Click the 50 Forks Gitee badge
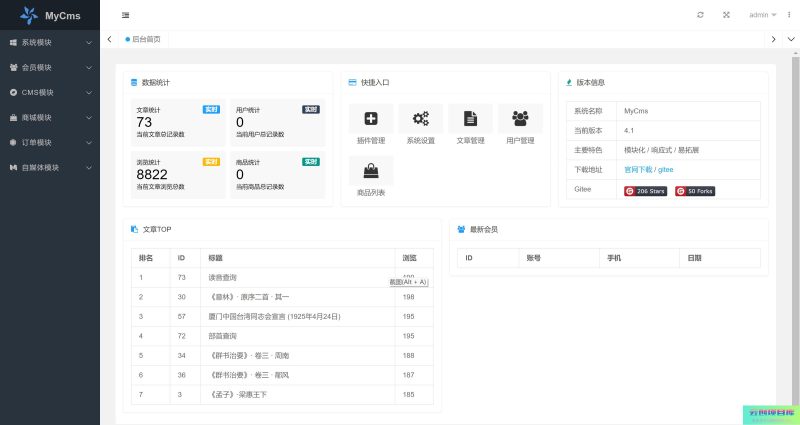800x425 pixels. click(695, 191)
